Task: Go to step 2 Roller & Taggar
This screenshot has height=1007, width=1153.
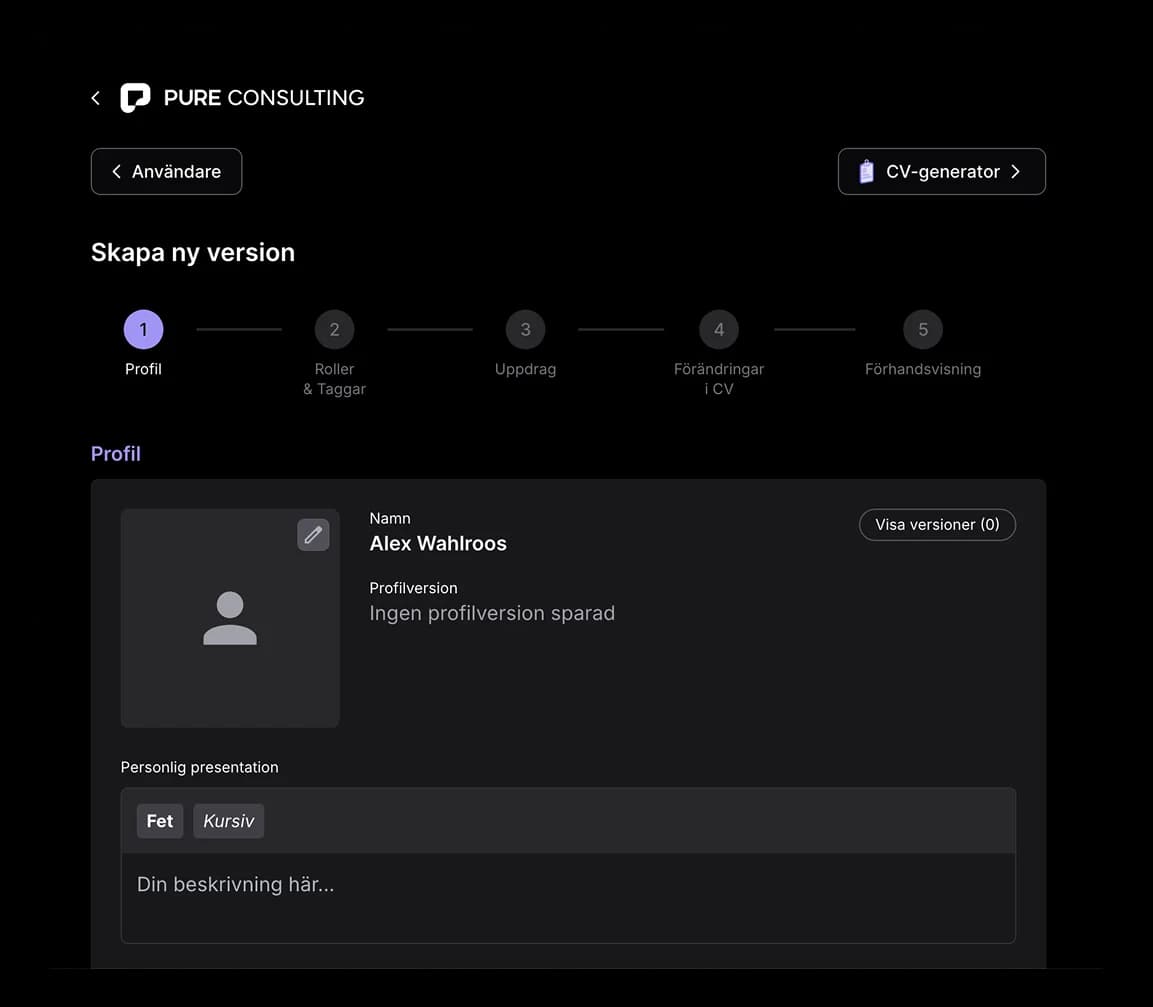Action: 335,330
